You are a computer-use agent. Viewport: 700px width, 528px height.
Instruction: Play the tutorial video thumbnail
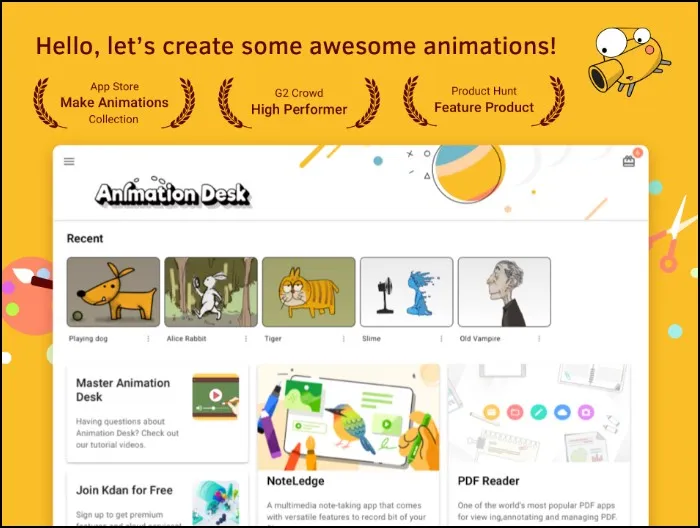[216, 396]
